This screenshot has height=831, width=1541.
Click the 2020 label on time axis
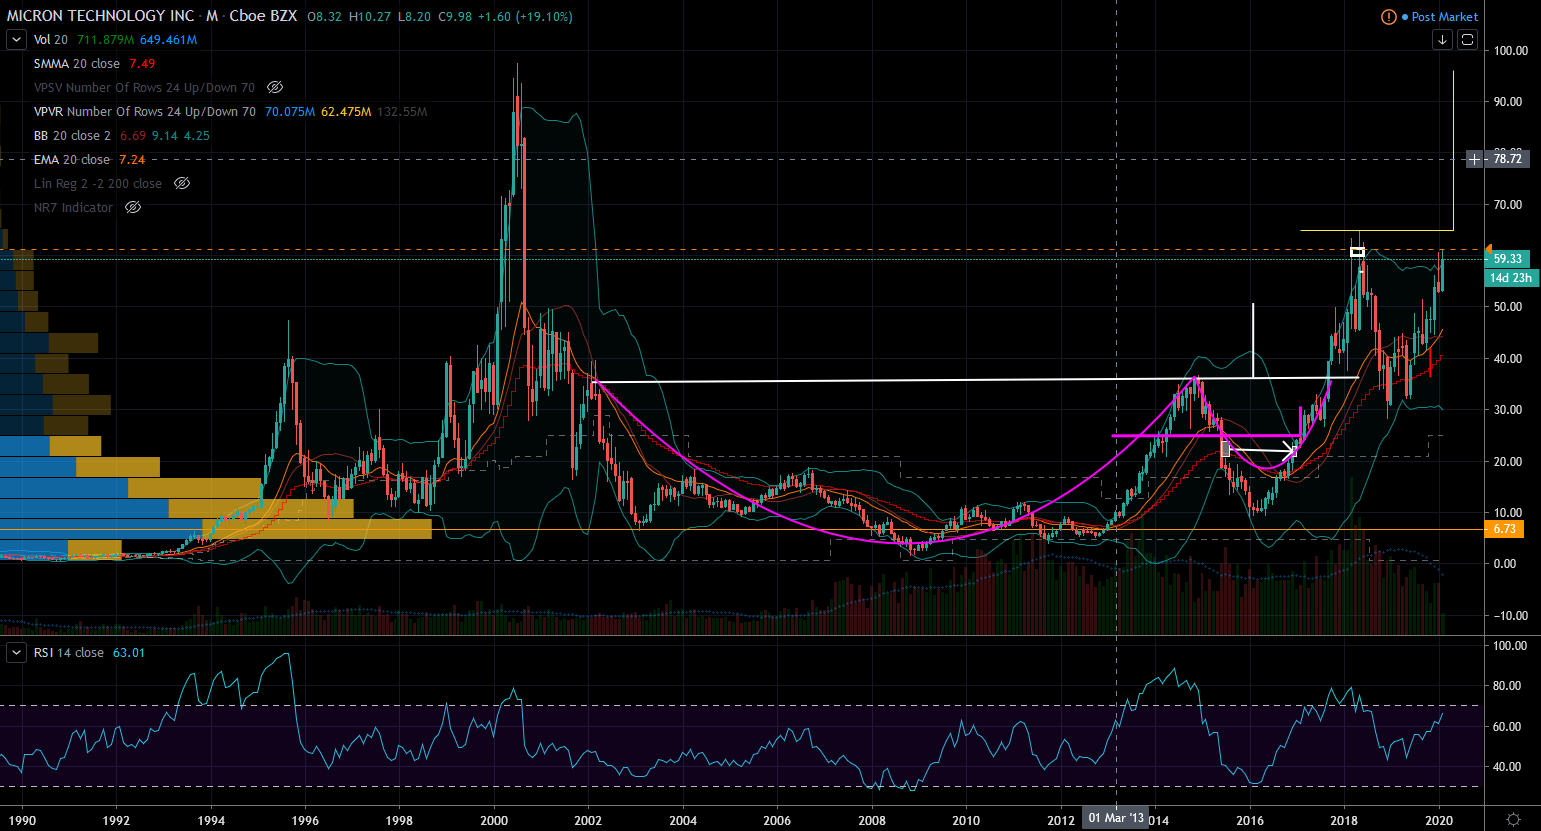pos(1439,821)
